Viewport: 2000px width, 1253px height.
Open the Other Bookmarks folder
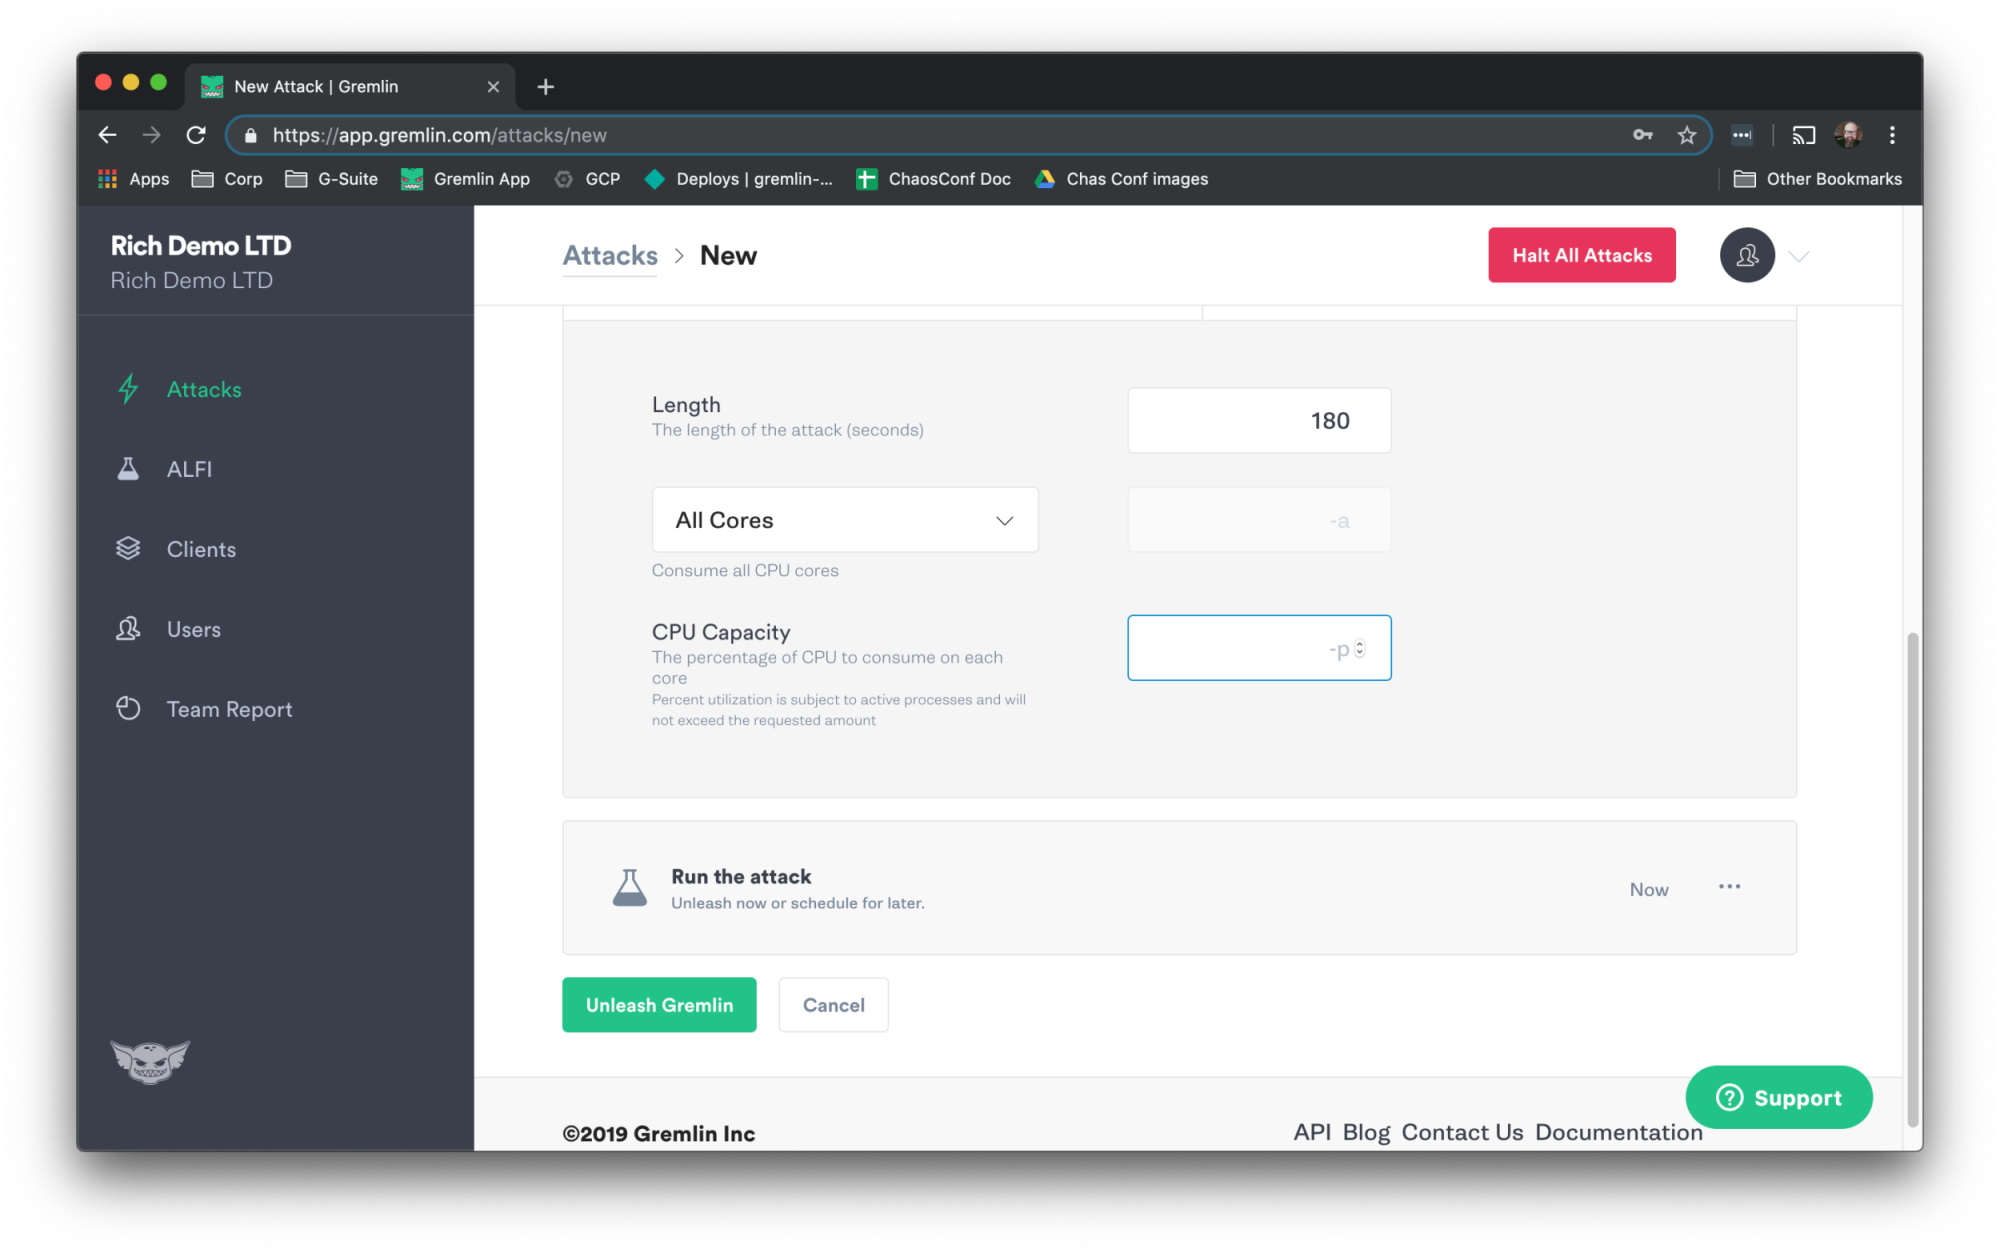[1817, 179]
